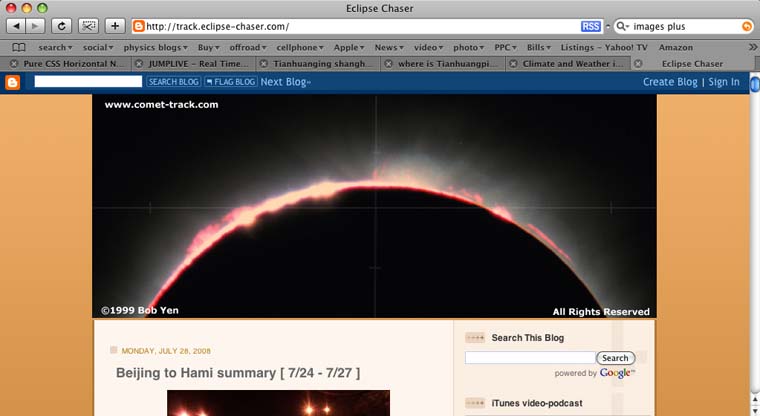Click the FLAG BLOG button
760x416 pixels.
point(230,82)
